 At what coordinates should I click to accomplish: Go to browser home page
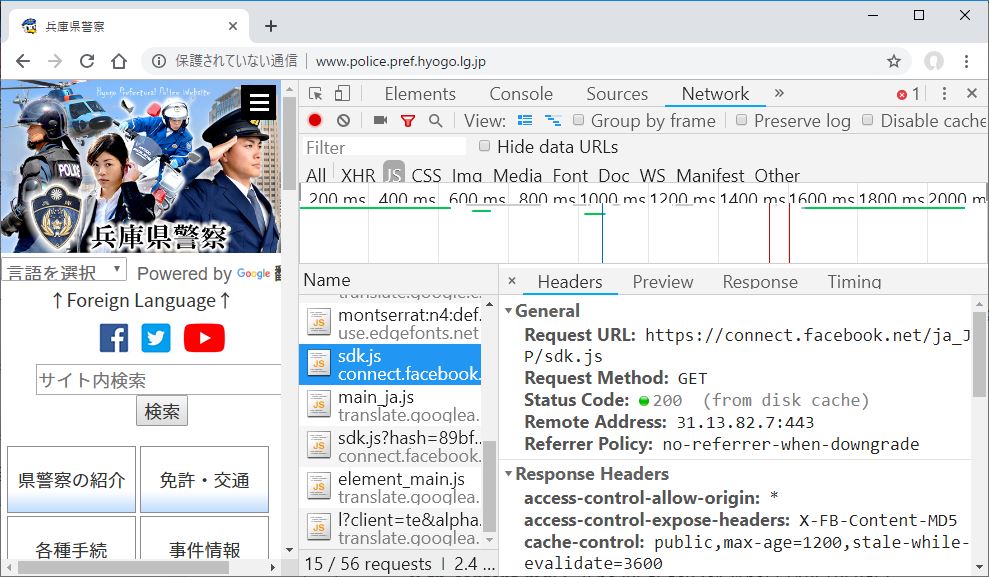click(x=119, y=61)
